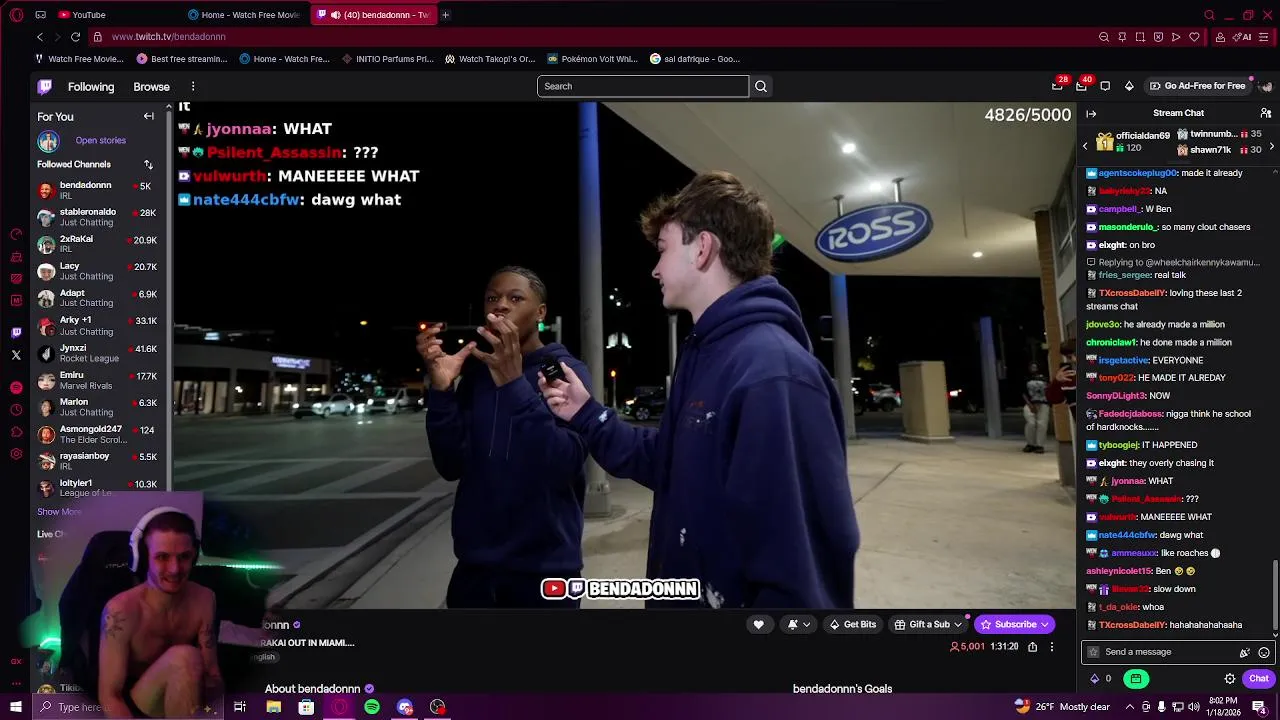Open the emote picker in chat
Viewport: 1280px width, 720px height.
(x=1264, y=652)
